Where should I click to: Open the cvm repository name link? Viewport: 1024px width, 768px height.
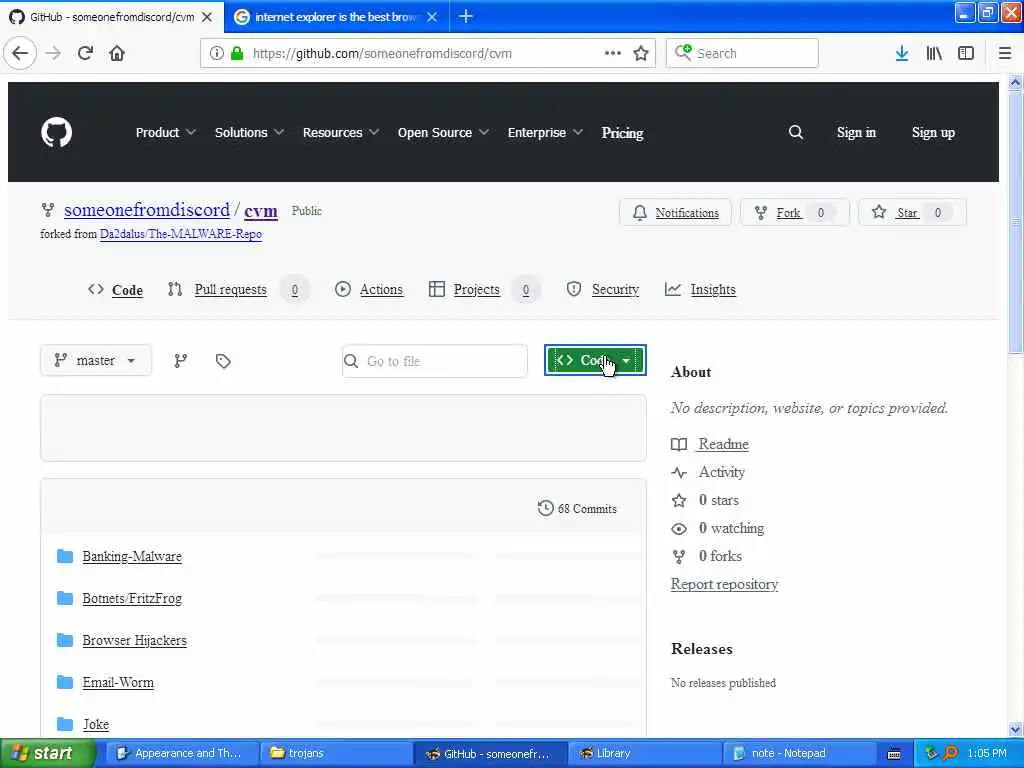click(261, 211)
